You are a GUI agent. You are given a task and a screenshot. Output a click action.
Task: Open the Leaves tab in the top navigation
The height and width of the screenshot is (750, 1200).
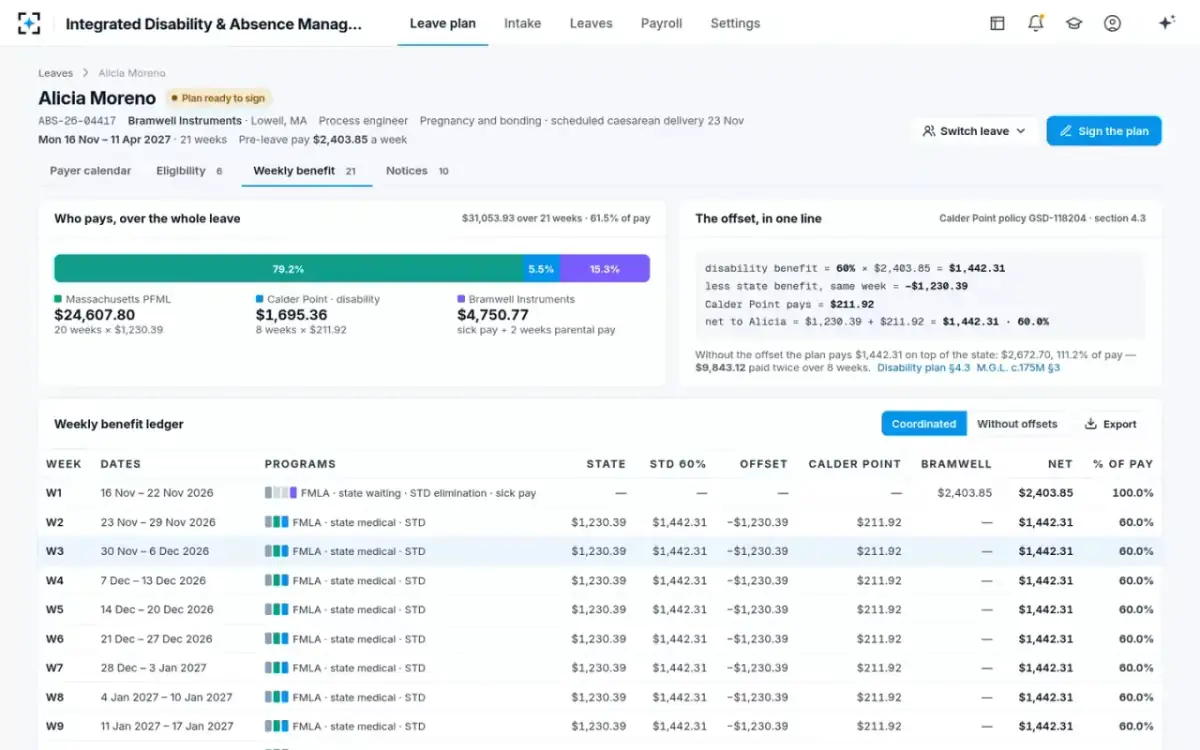pos(591,23)
